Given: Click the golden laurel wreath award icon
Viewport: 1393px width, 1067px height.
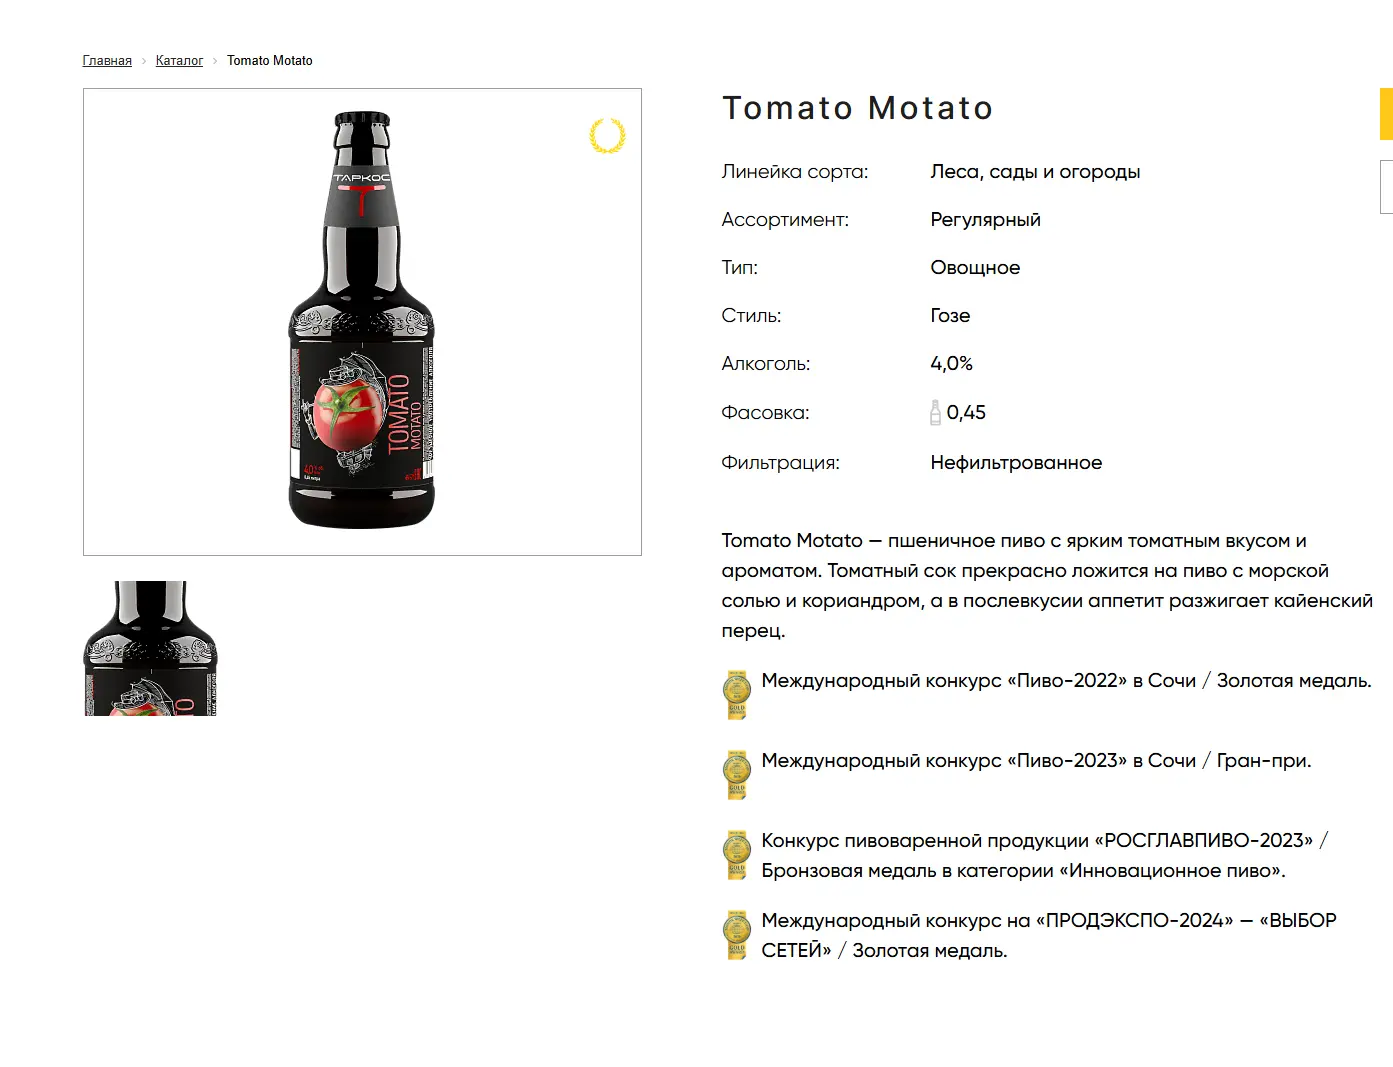Looking at the screenshot, I should (x=607, y=136).
